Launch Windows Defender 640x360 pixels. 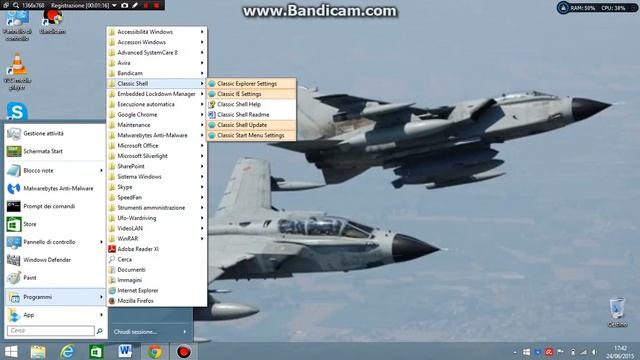coord(55,260)
